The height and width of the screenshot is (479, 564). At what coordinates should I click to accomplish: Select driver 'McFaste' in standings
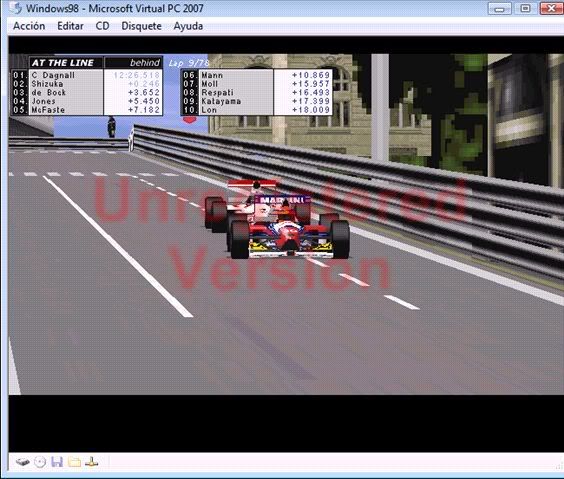48,110
